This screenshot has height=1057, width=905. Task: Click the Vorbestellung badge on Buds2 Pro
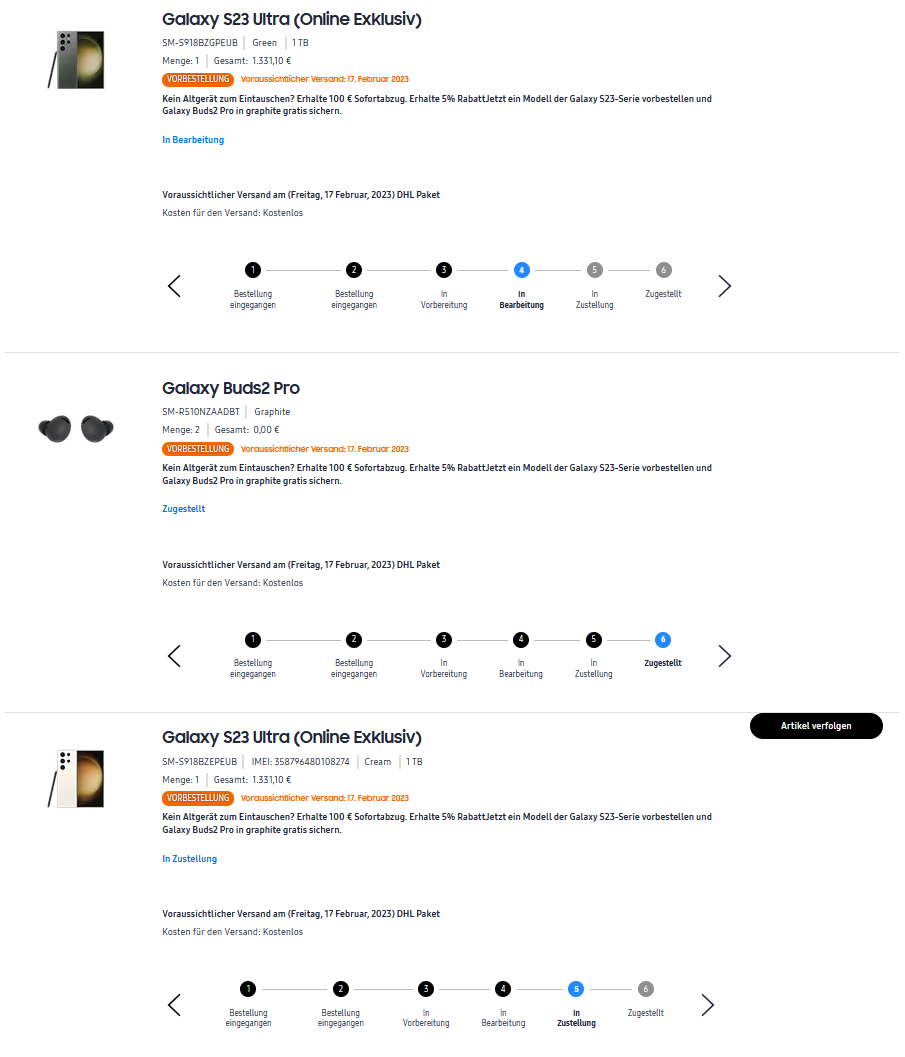coord(198,449)
